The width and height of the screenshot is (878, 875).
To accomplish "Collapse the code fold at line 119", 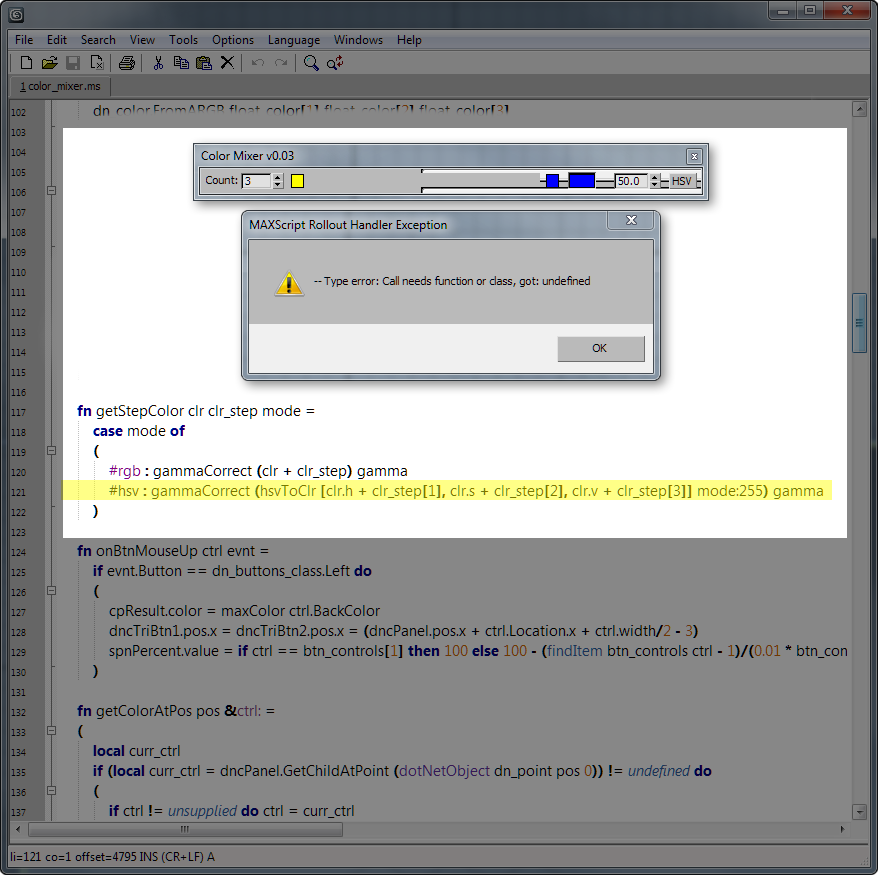I will pyautogui.click(x=52, y=451).
